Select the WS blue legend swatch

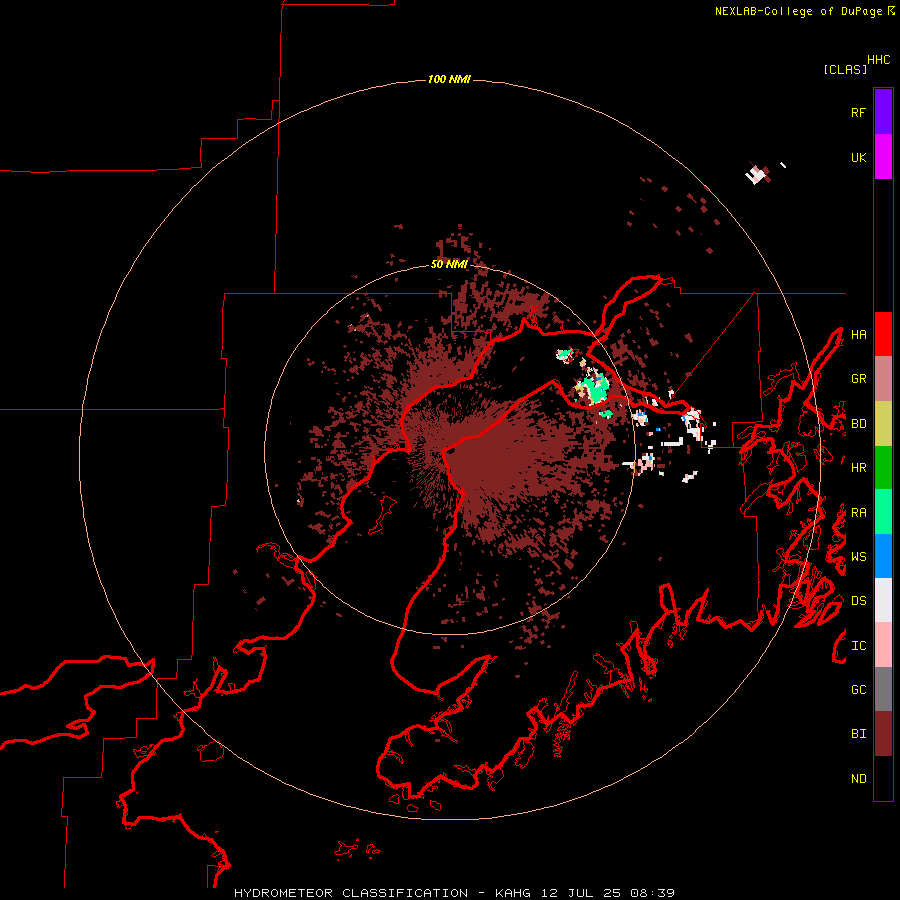pyautogui.click(x=883, y=556)
